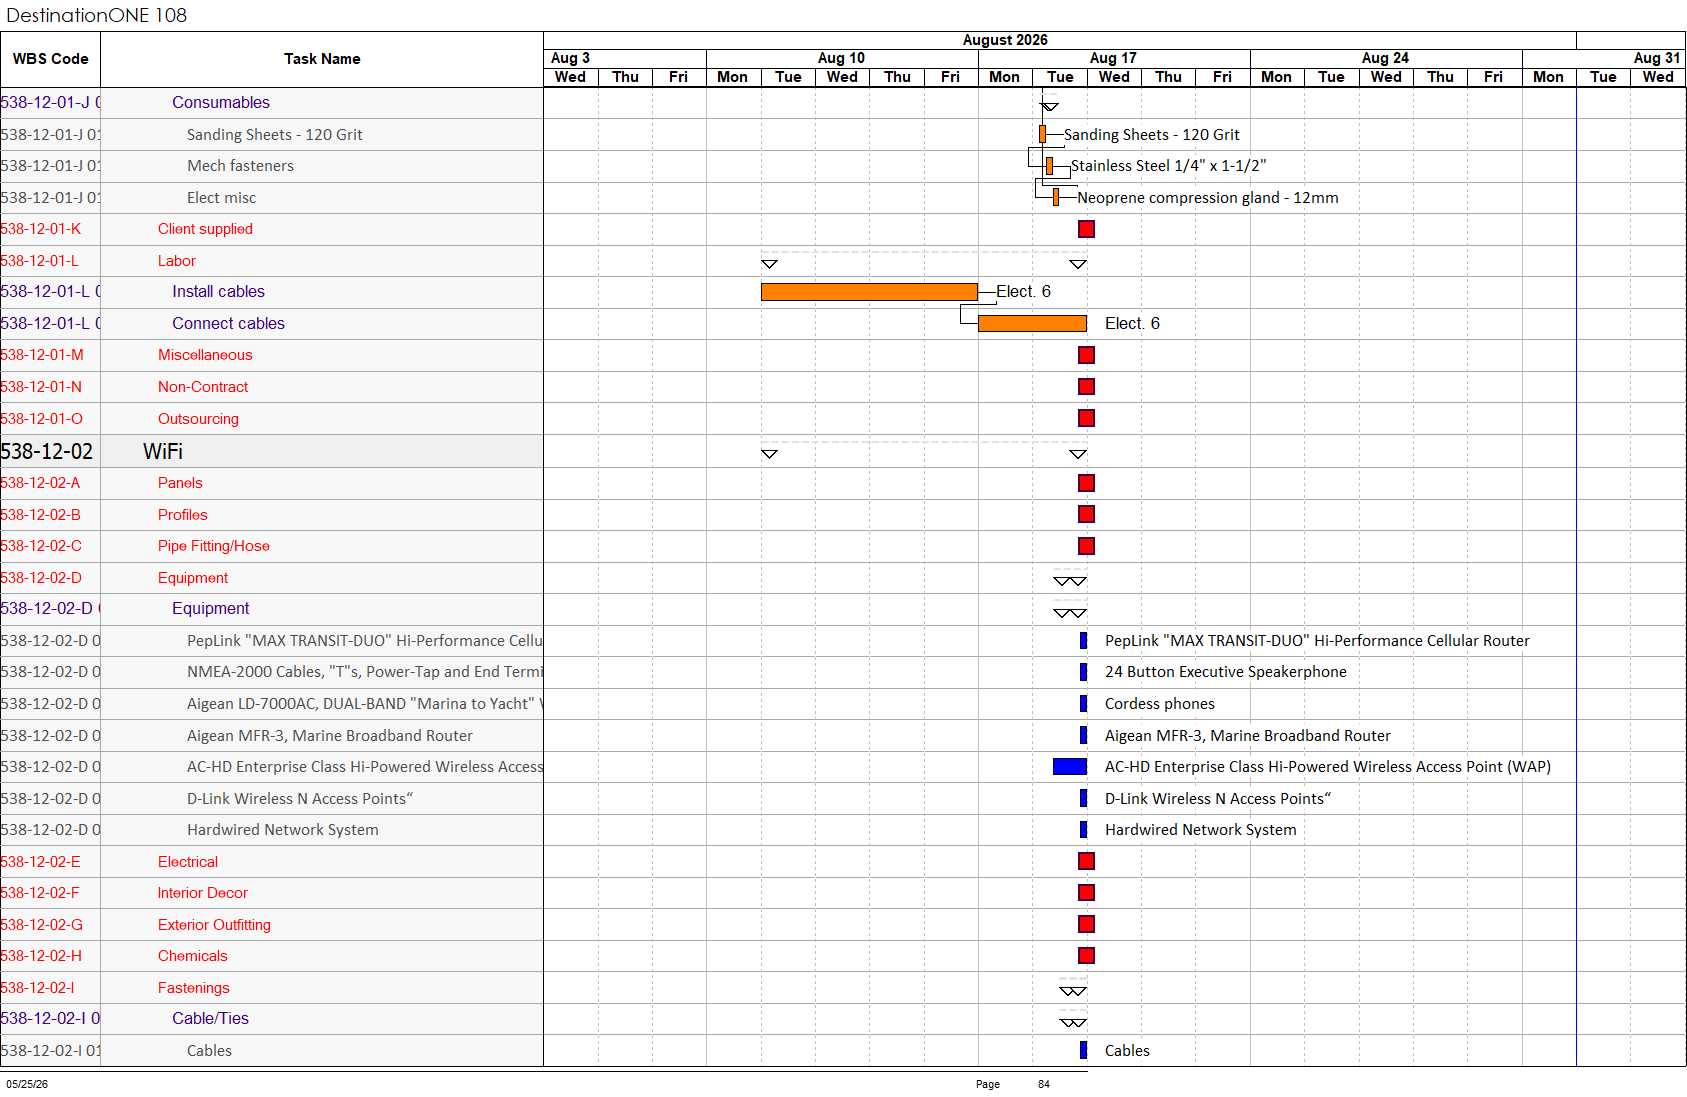The width and height of the screenshot is (1687, 1097).
Task: Click the orange Connect cables Gantt bar
Action: tap(1032, 324)
